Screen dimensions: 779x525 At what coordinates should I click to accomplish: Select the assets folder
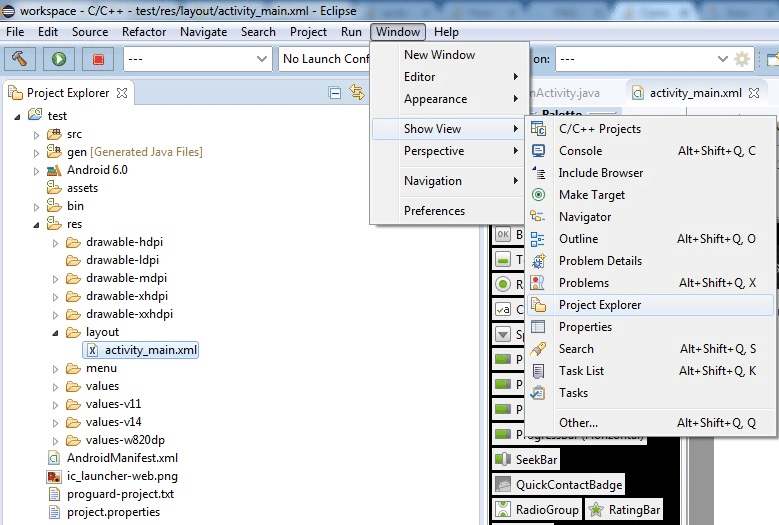coord(73,188)
